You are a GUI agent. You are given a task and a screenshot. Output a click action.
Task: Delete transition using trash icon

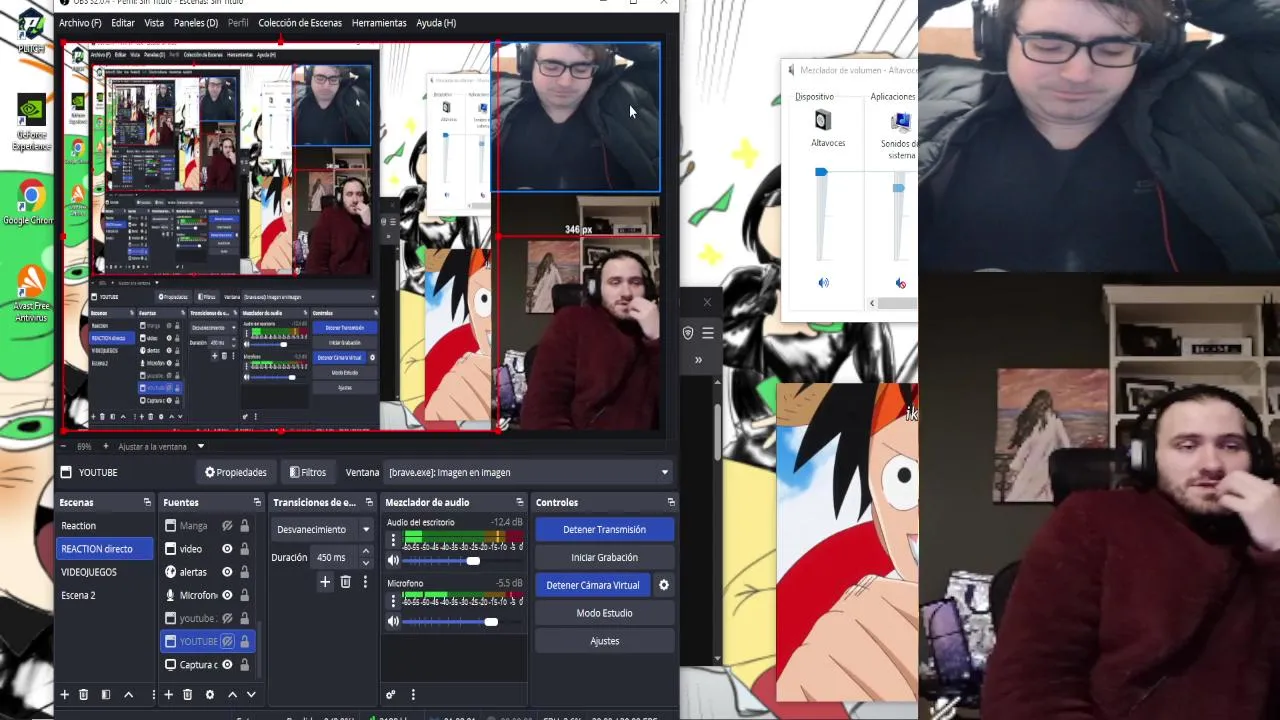(346, 581)
